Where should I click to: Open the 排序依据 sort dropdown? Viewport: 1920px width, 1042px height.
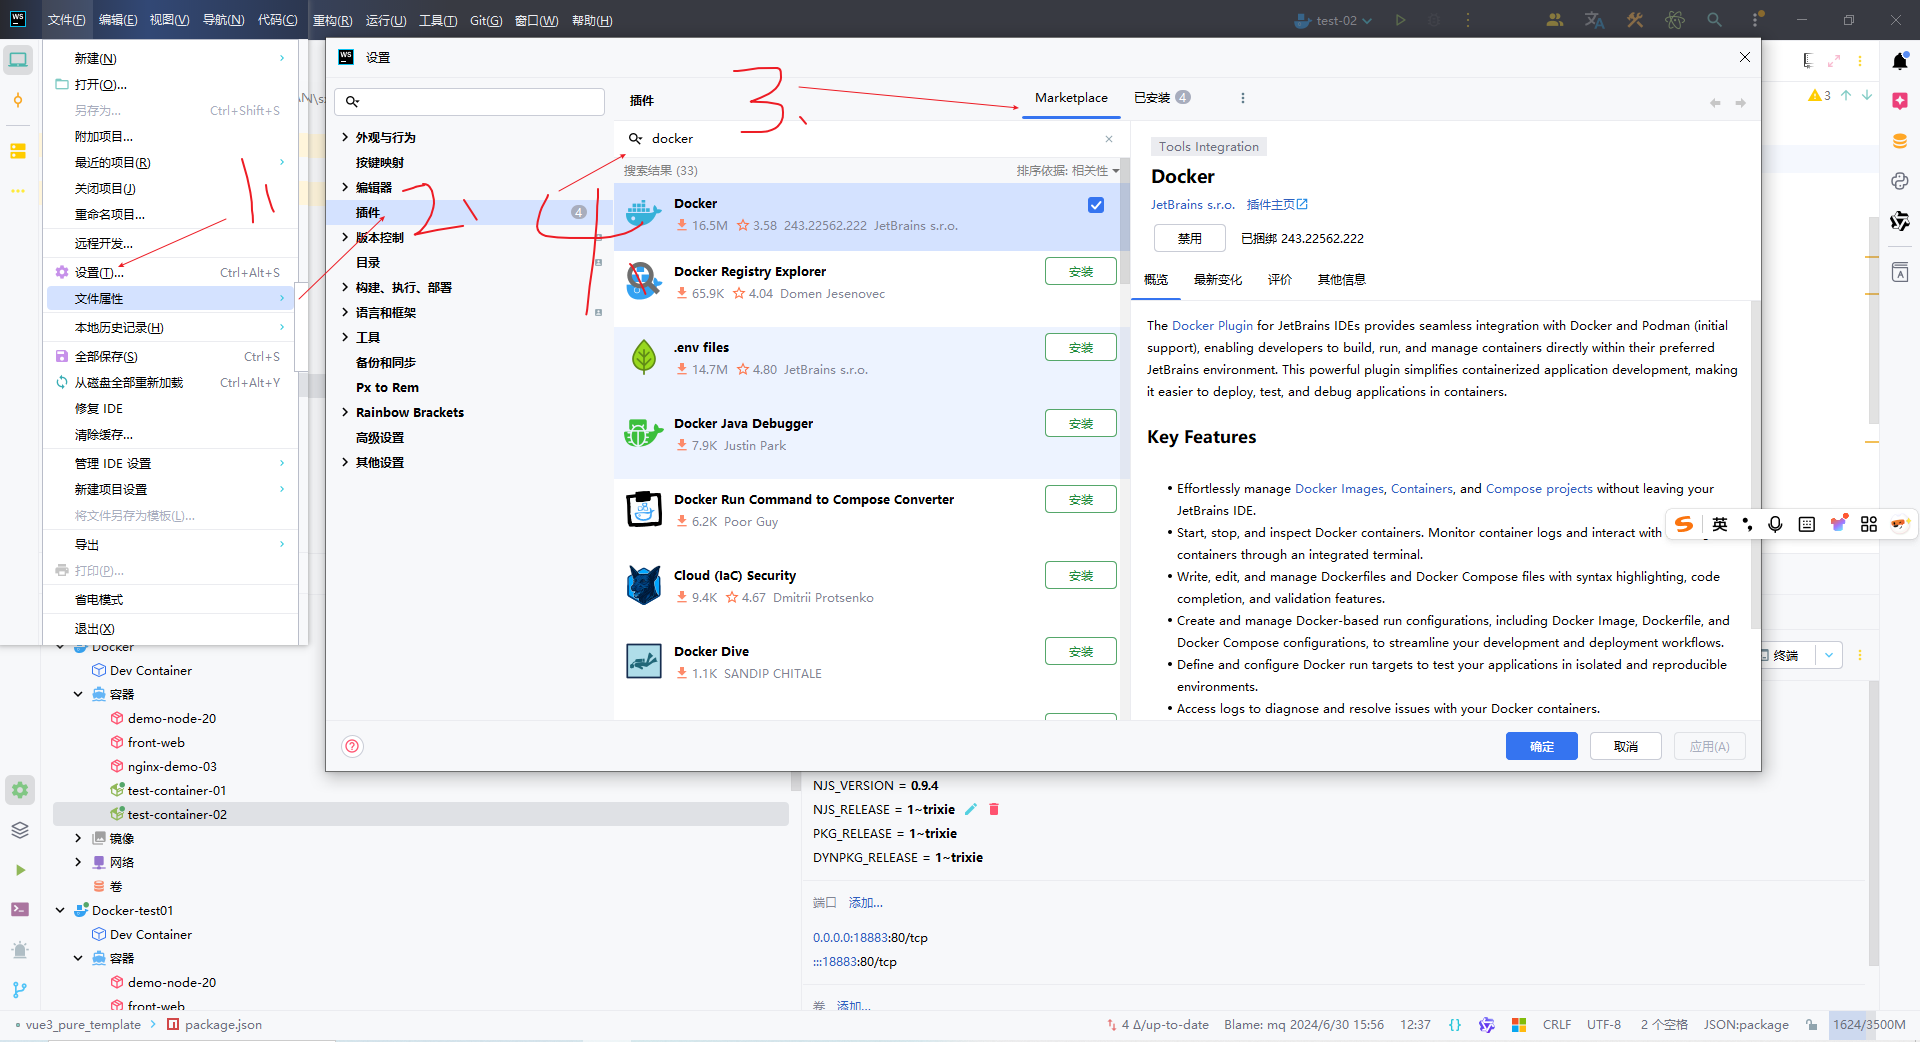[1068, 171]
